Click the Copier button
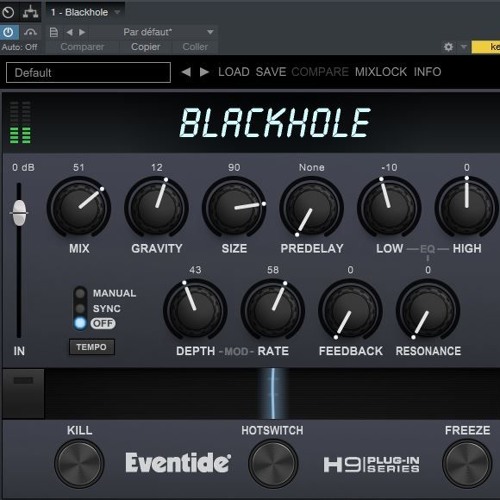The height and width of the screenshot is (500, 500). coord(146,47)
